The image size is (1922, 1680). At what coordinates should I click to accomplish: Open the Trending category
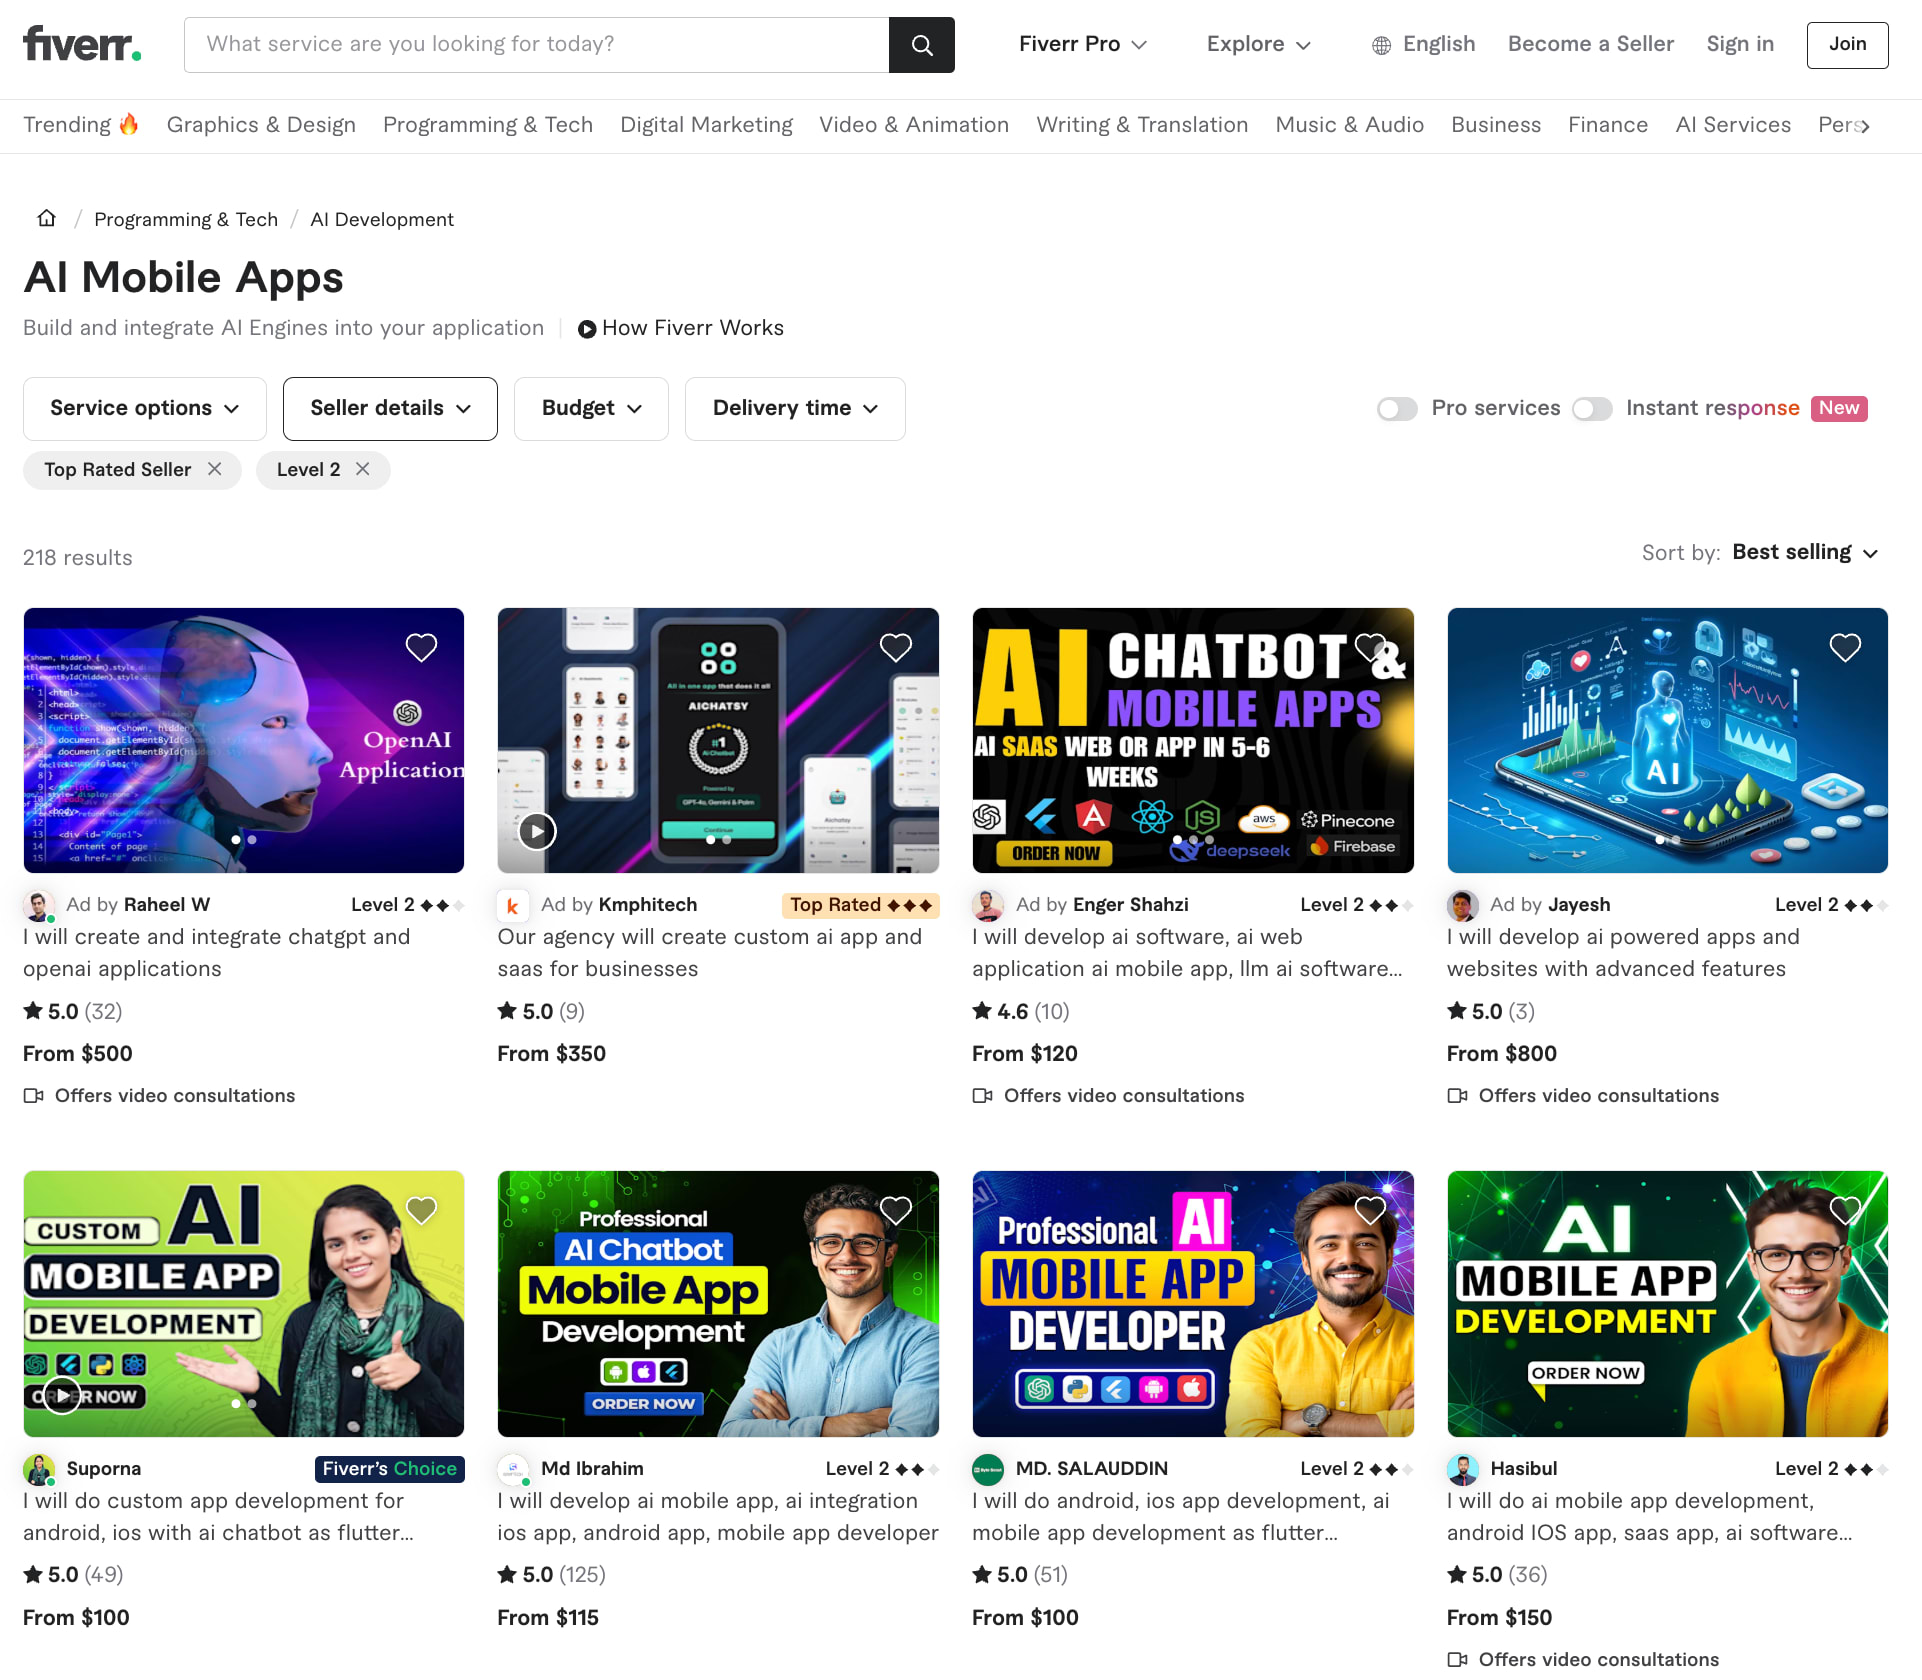81,125
